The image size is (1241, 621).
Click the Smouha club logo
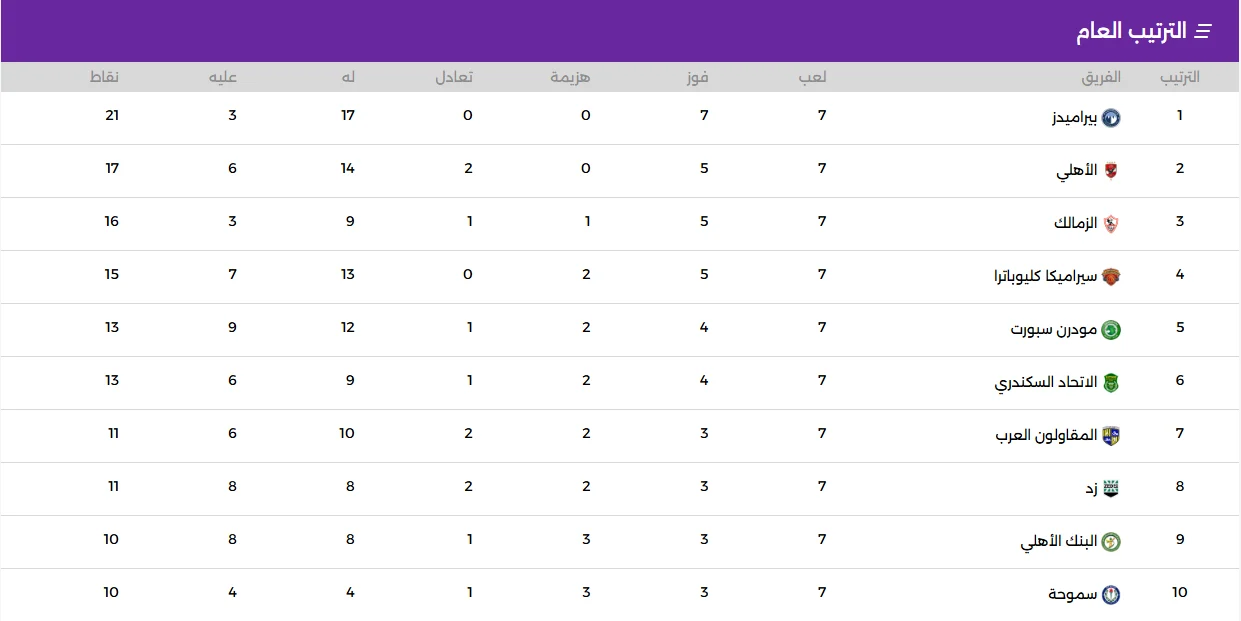click(1111, 595)
